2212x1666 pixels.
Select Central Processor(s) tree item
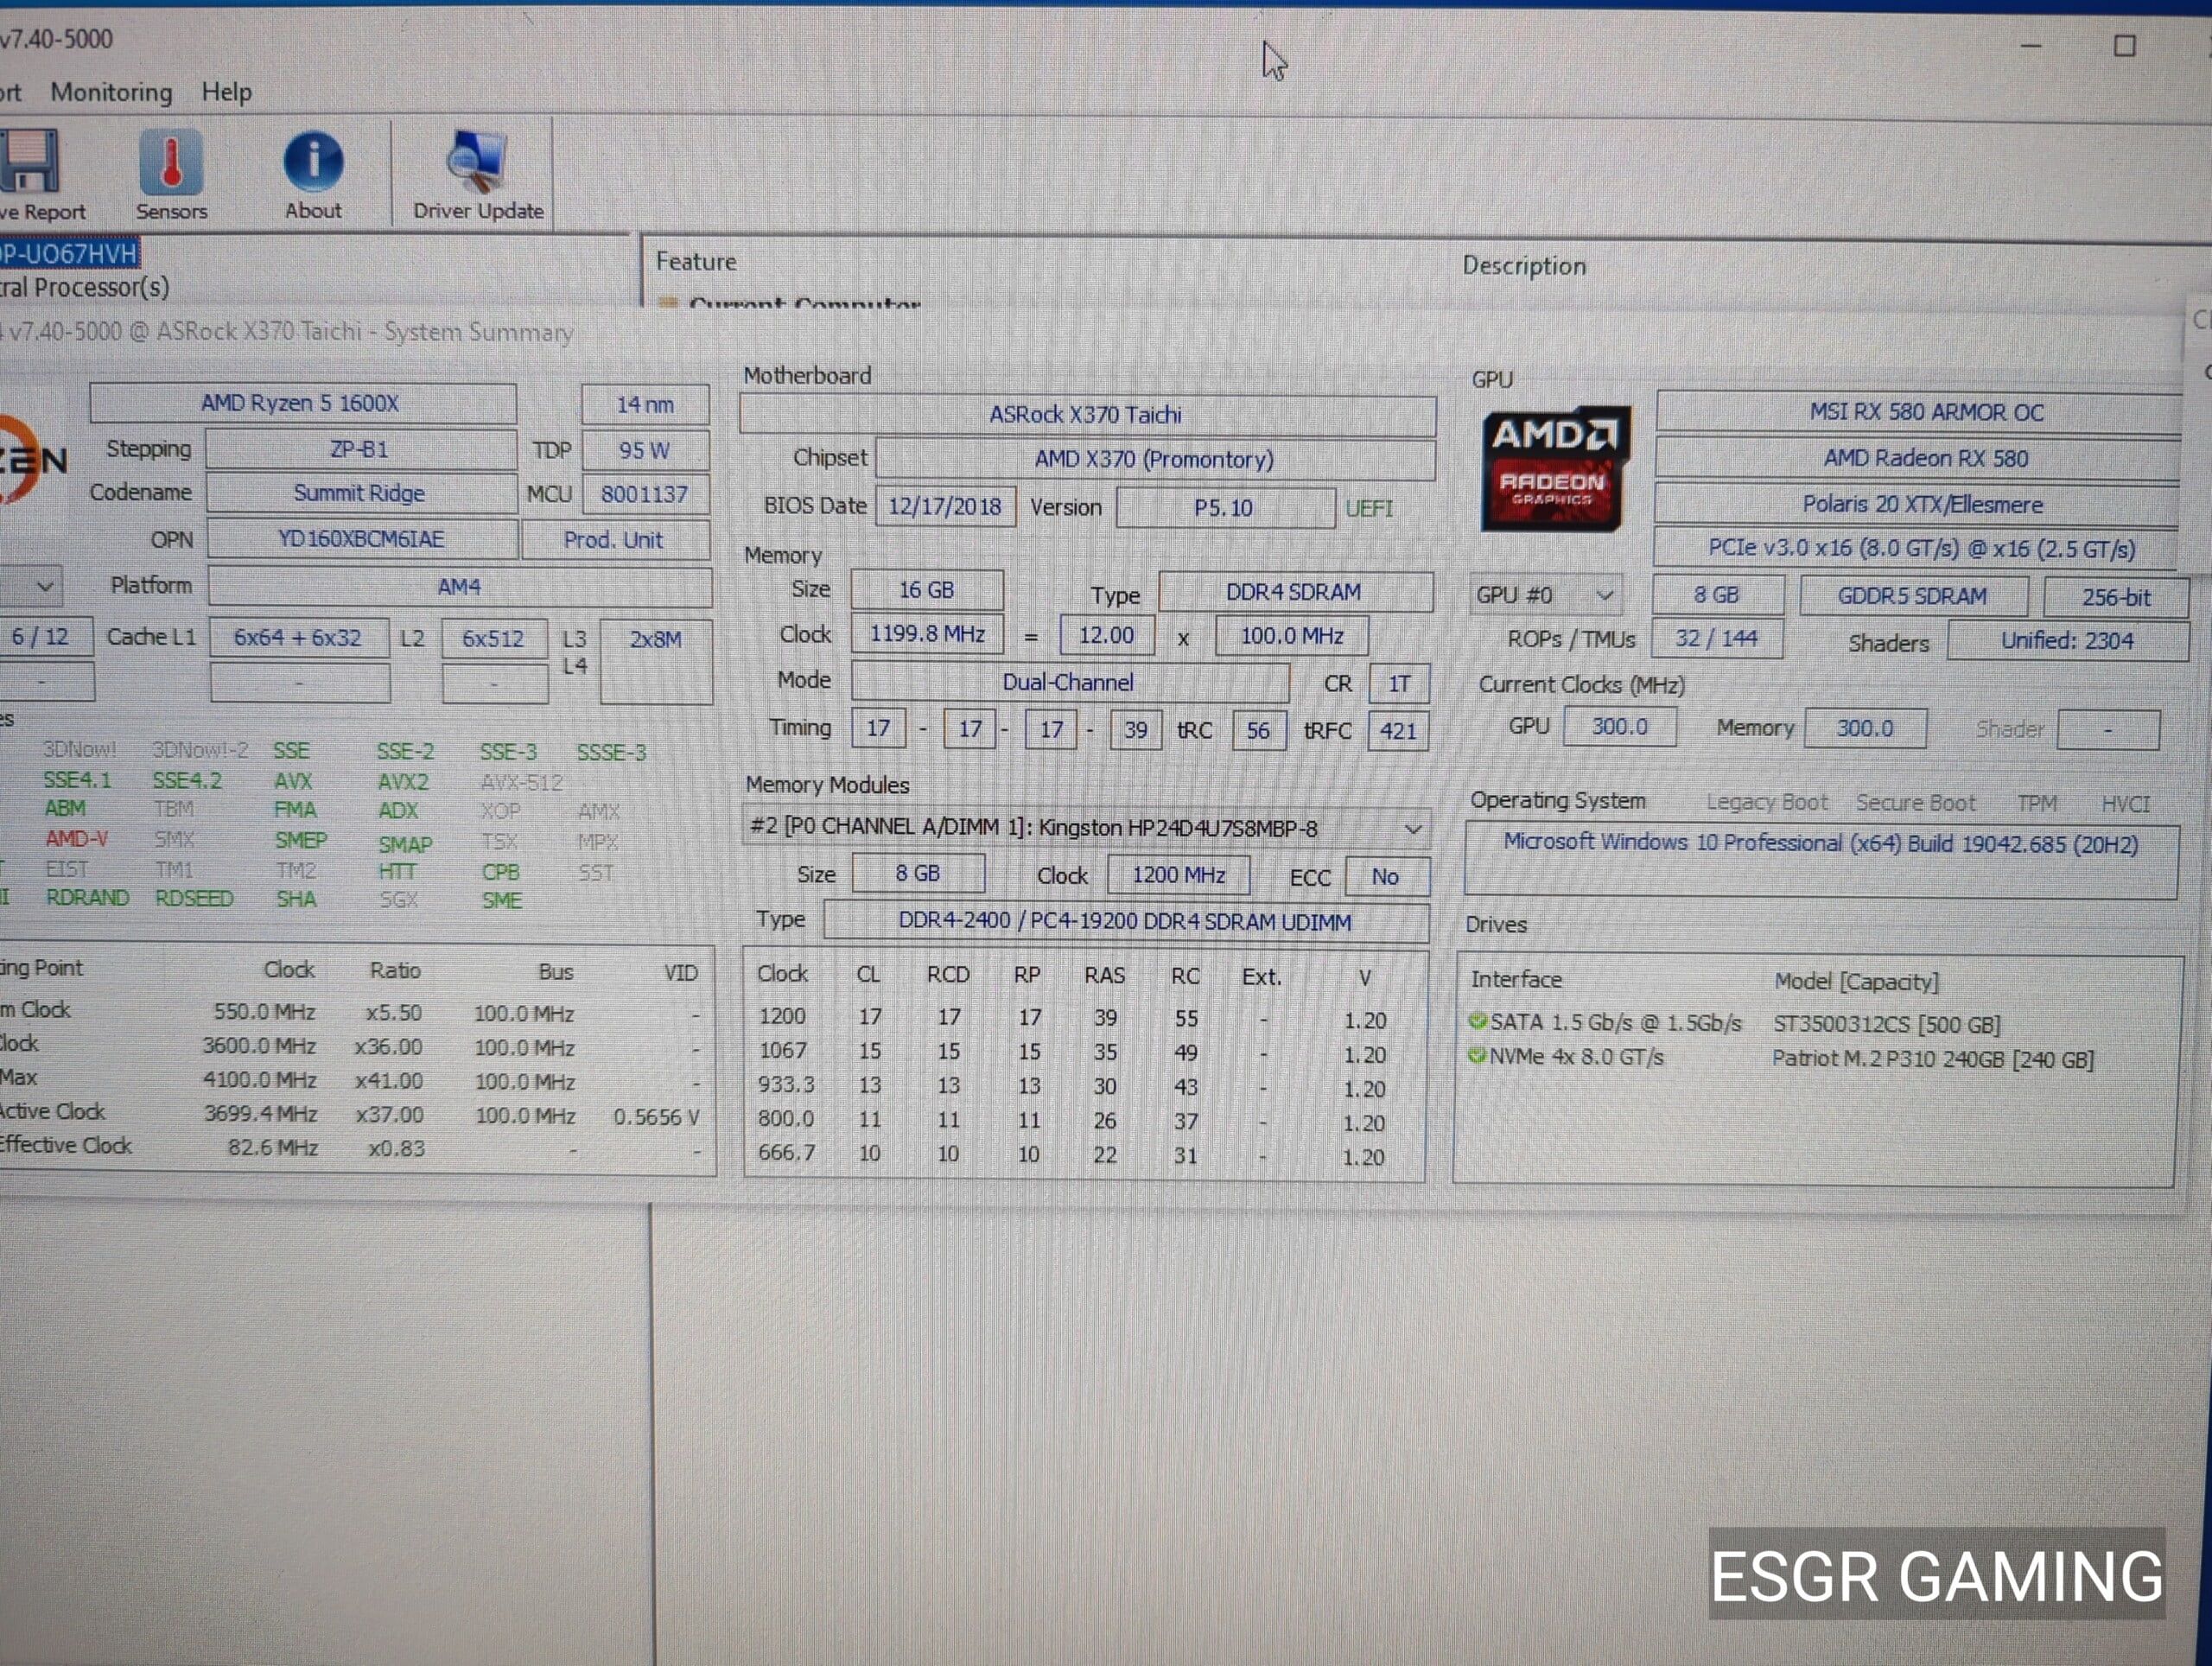pyautogui.click(x=85, y=288)
